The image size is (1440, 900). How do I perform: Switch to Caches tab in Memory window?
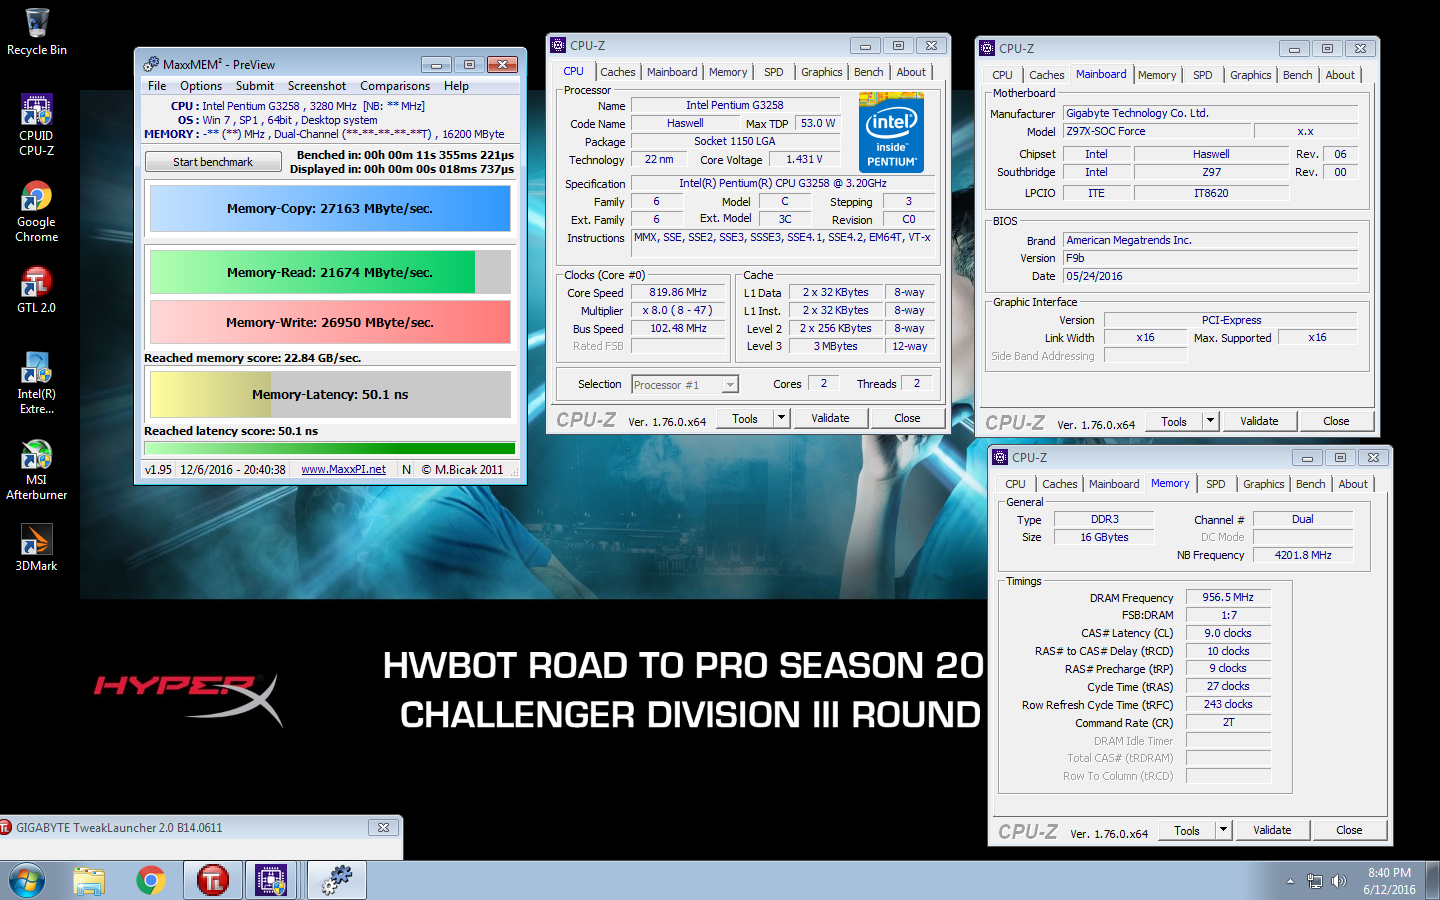1060,484
